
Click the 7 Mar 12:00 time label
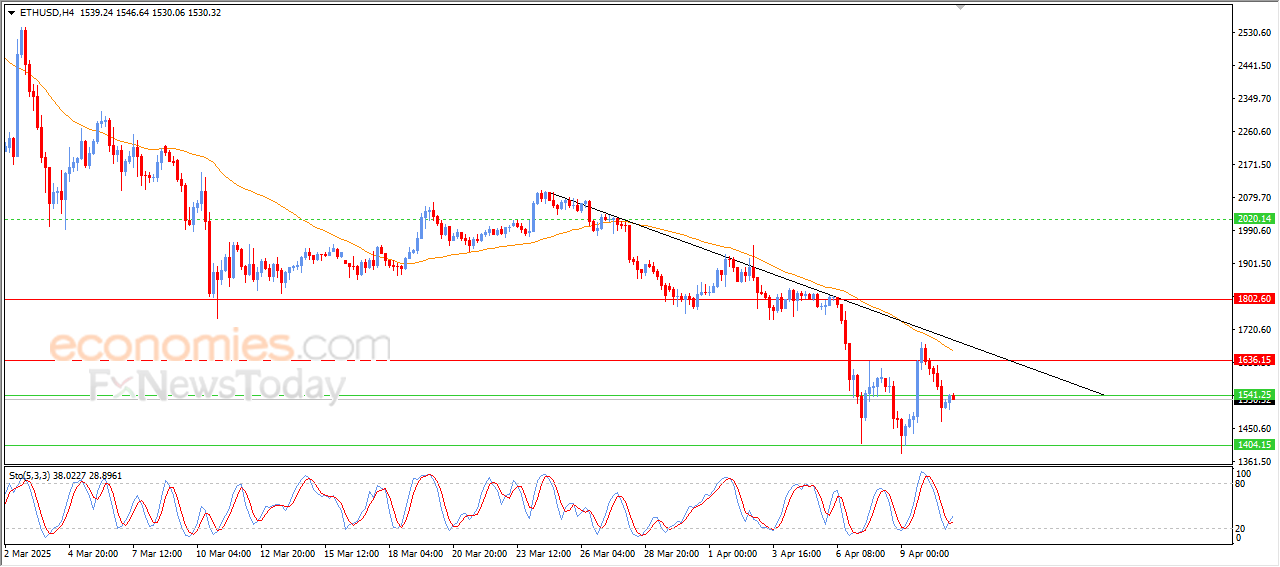155,552
